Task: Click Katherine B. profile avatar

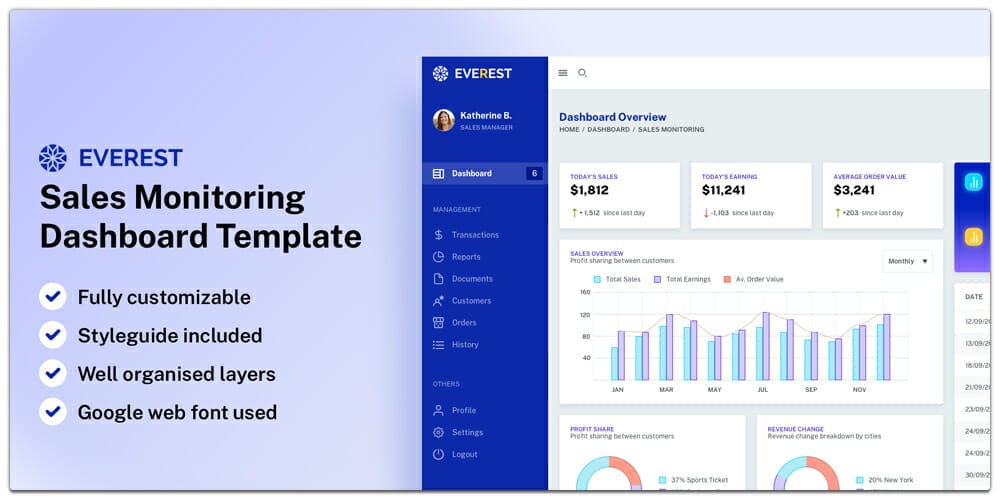Action: (x=444, y=120)
